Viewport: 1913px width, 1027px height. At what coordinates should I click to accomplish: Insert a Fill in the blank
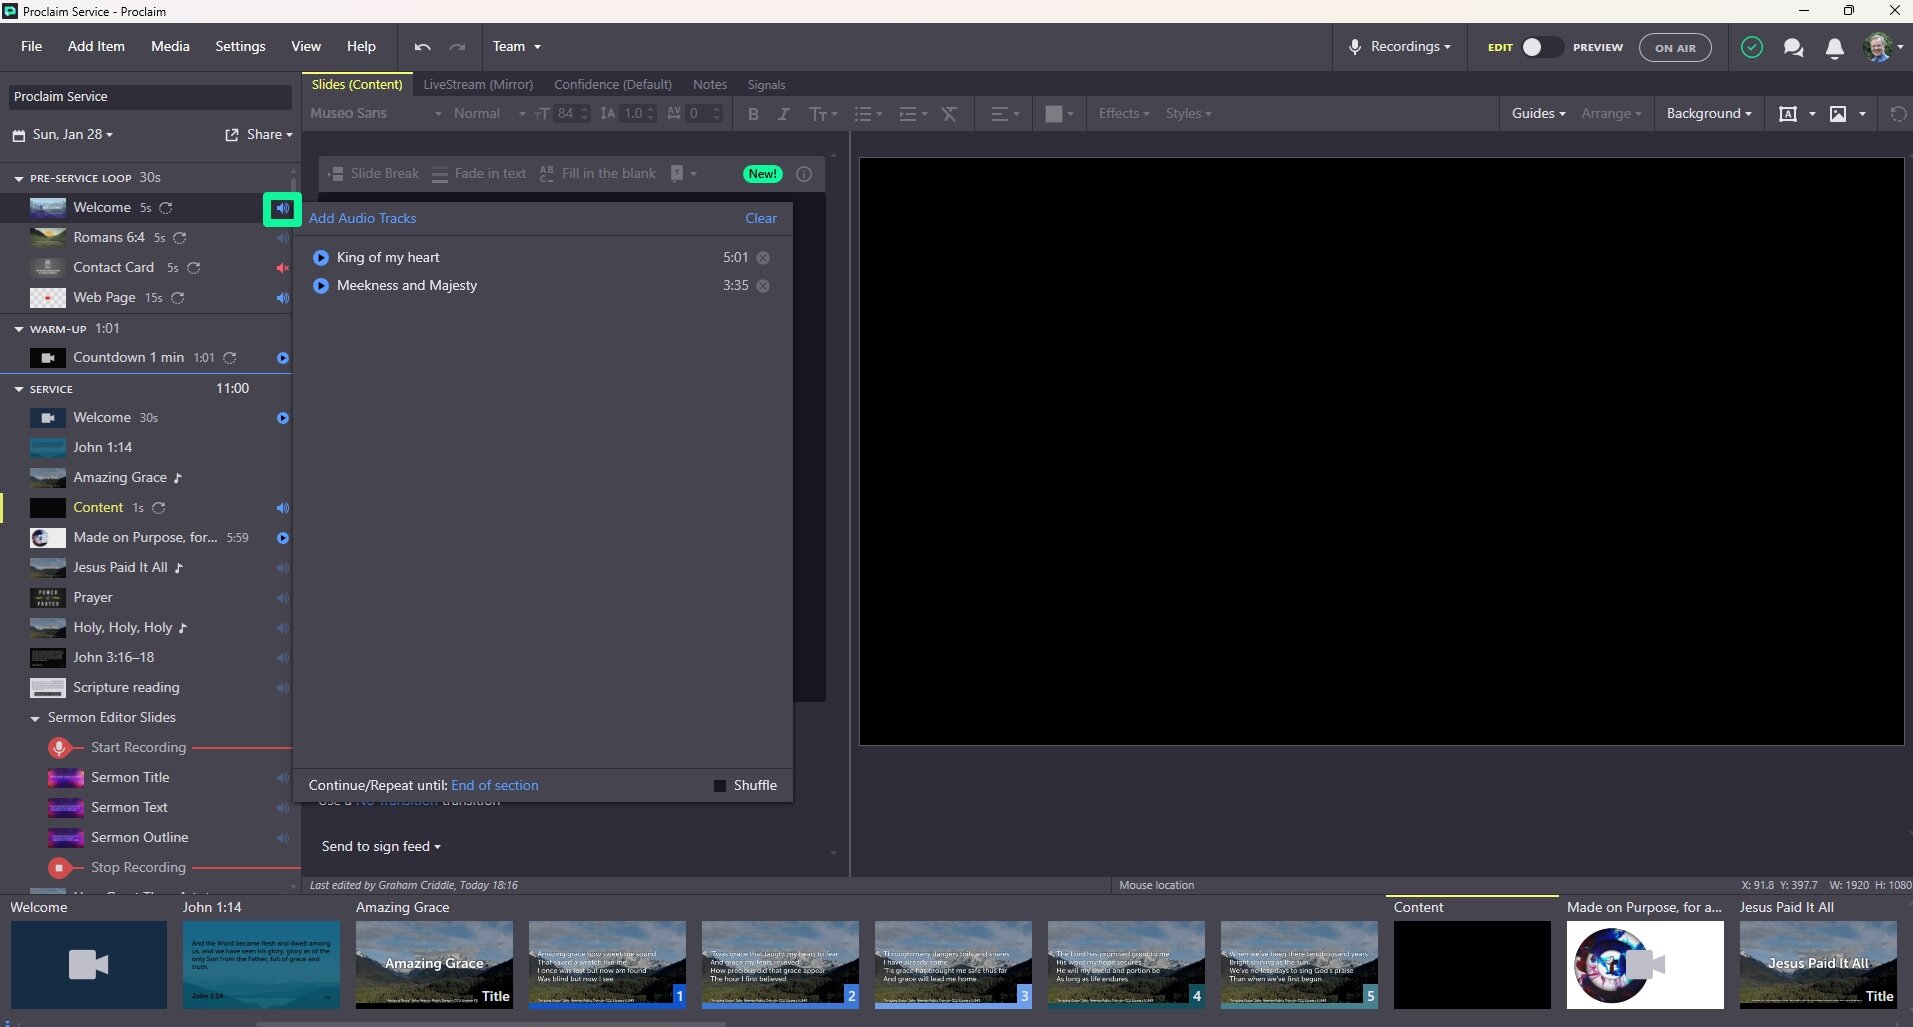point(547,173)
